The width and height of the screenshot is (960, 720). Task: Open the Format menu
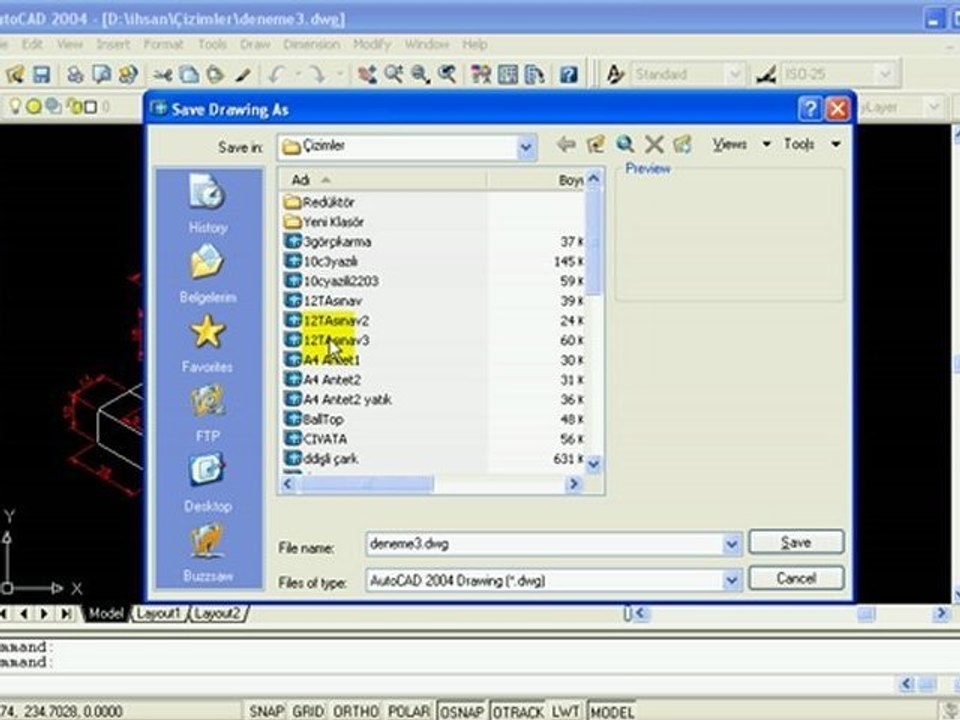[x=163, y=44]
